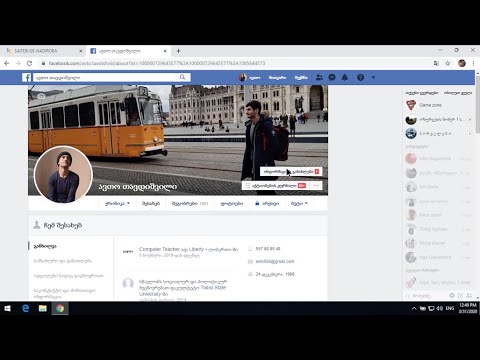Click the search magnifier icon

click(182, 77)
